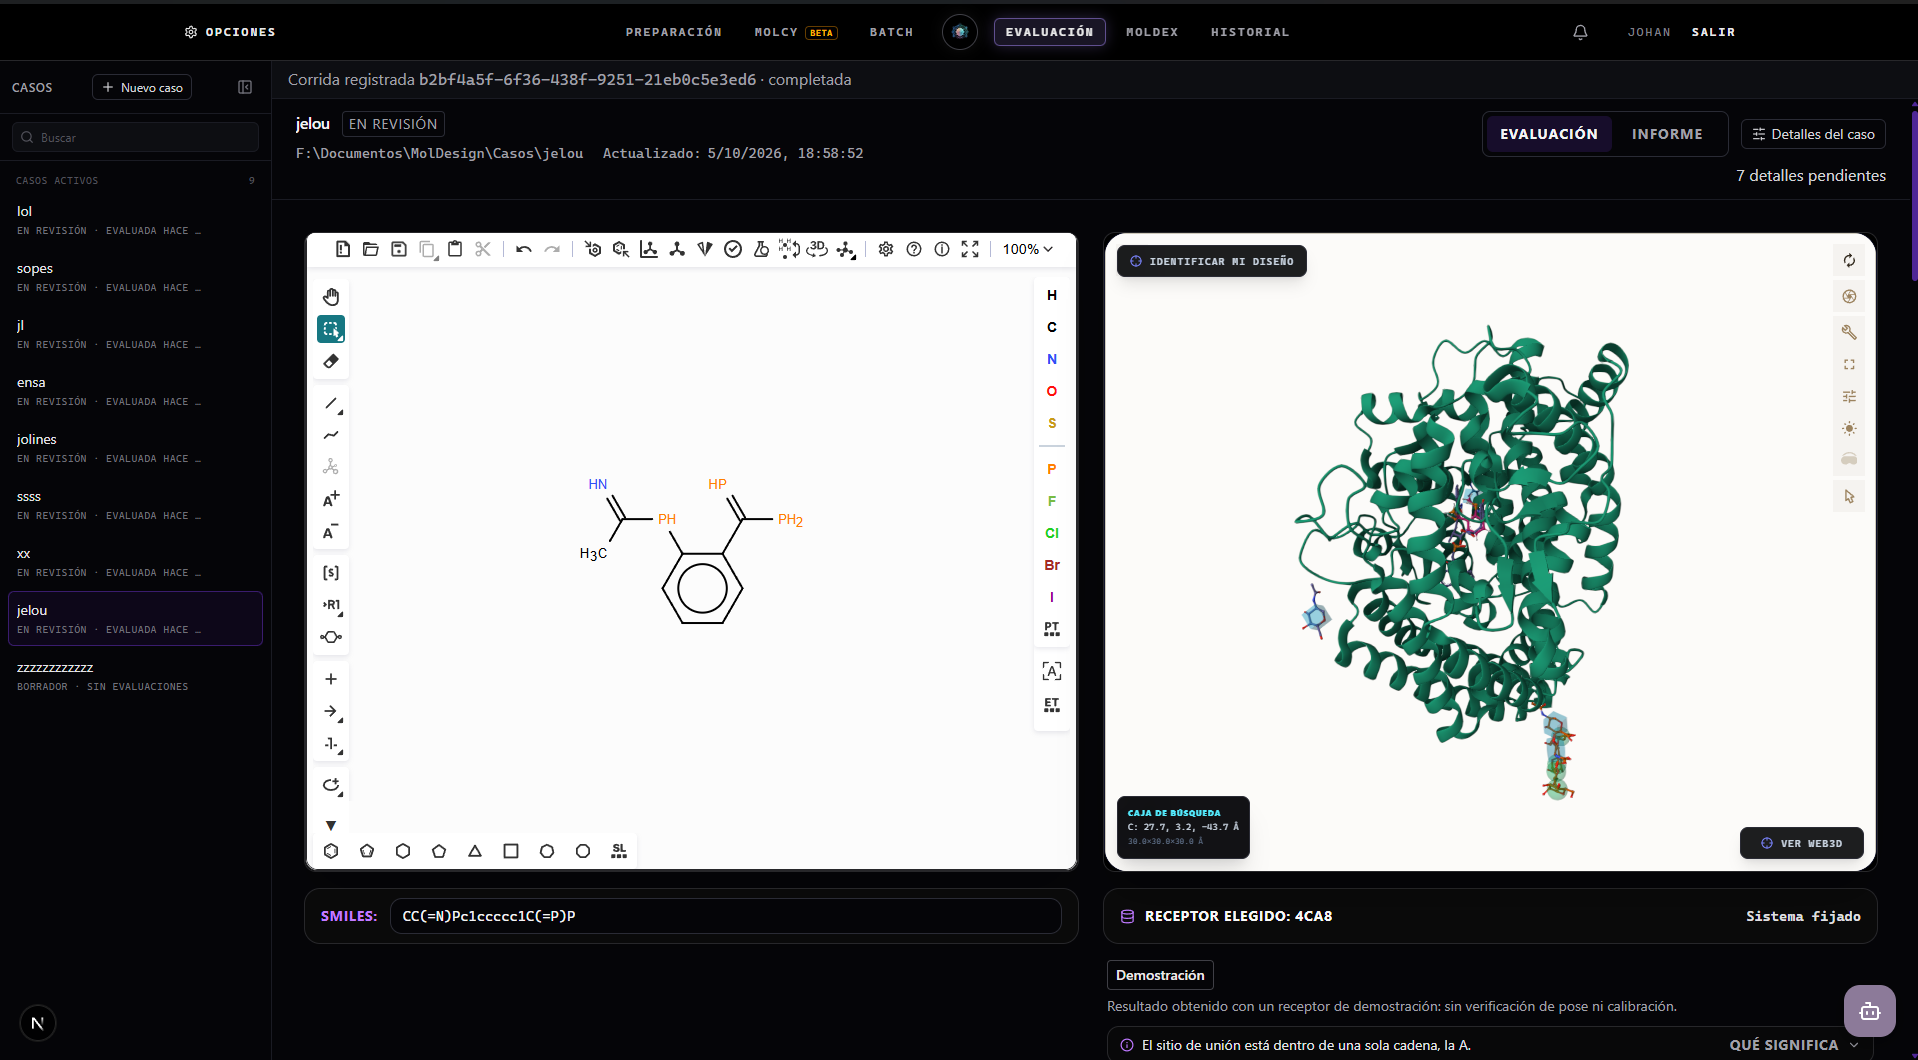1918x1060 pixels.
Task: Expand the QUÉ SIGNIFICA explanation
Action: pos(1794,1044)
